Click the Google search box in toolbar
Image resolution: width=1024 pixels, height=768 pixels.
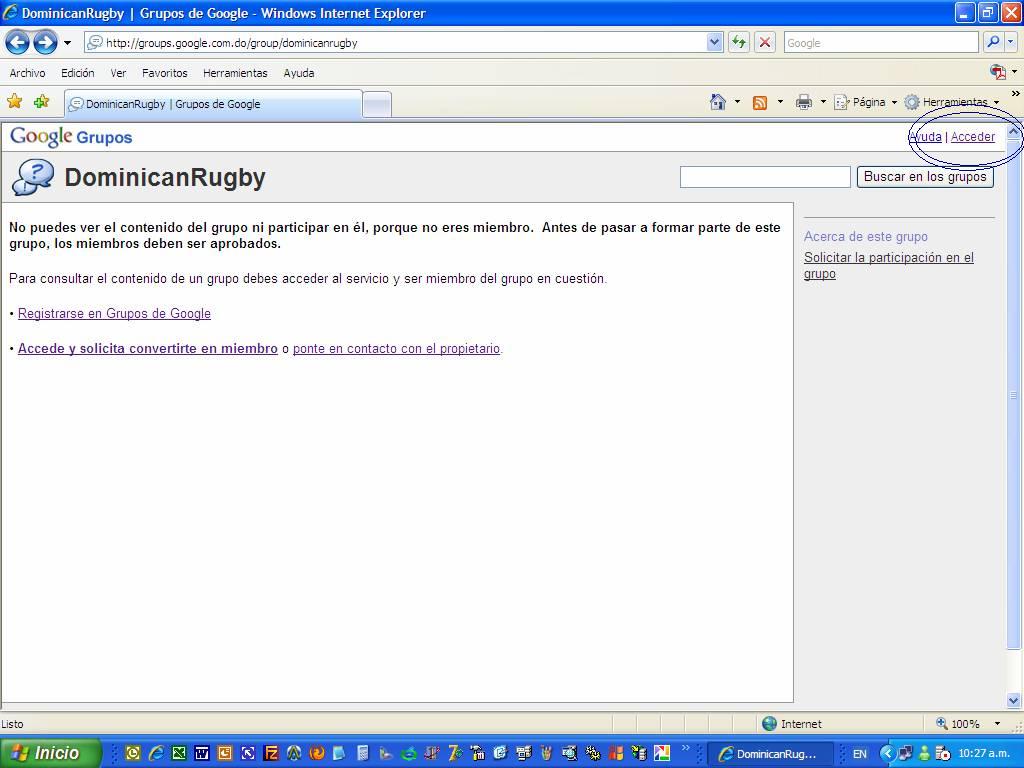click(x=881, y=43)
